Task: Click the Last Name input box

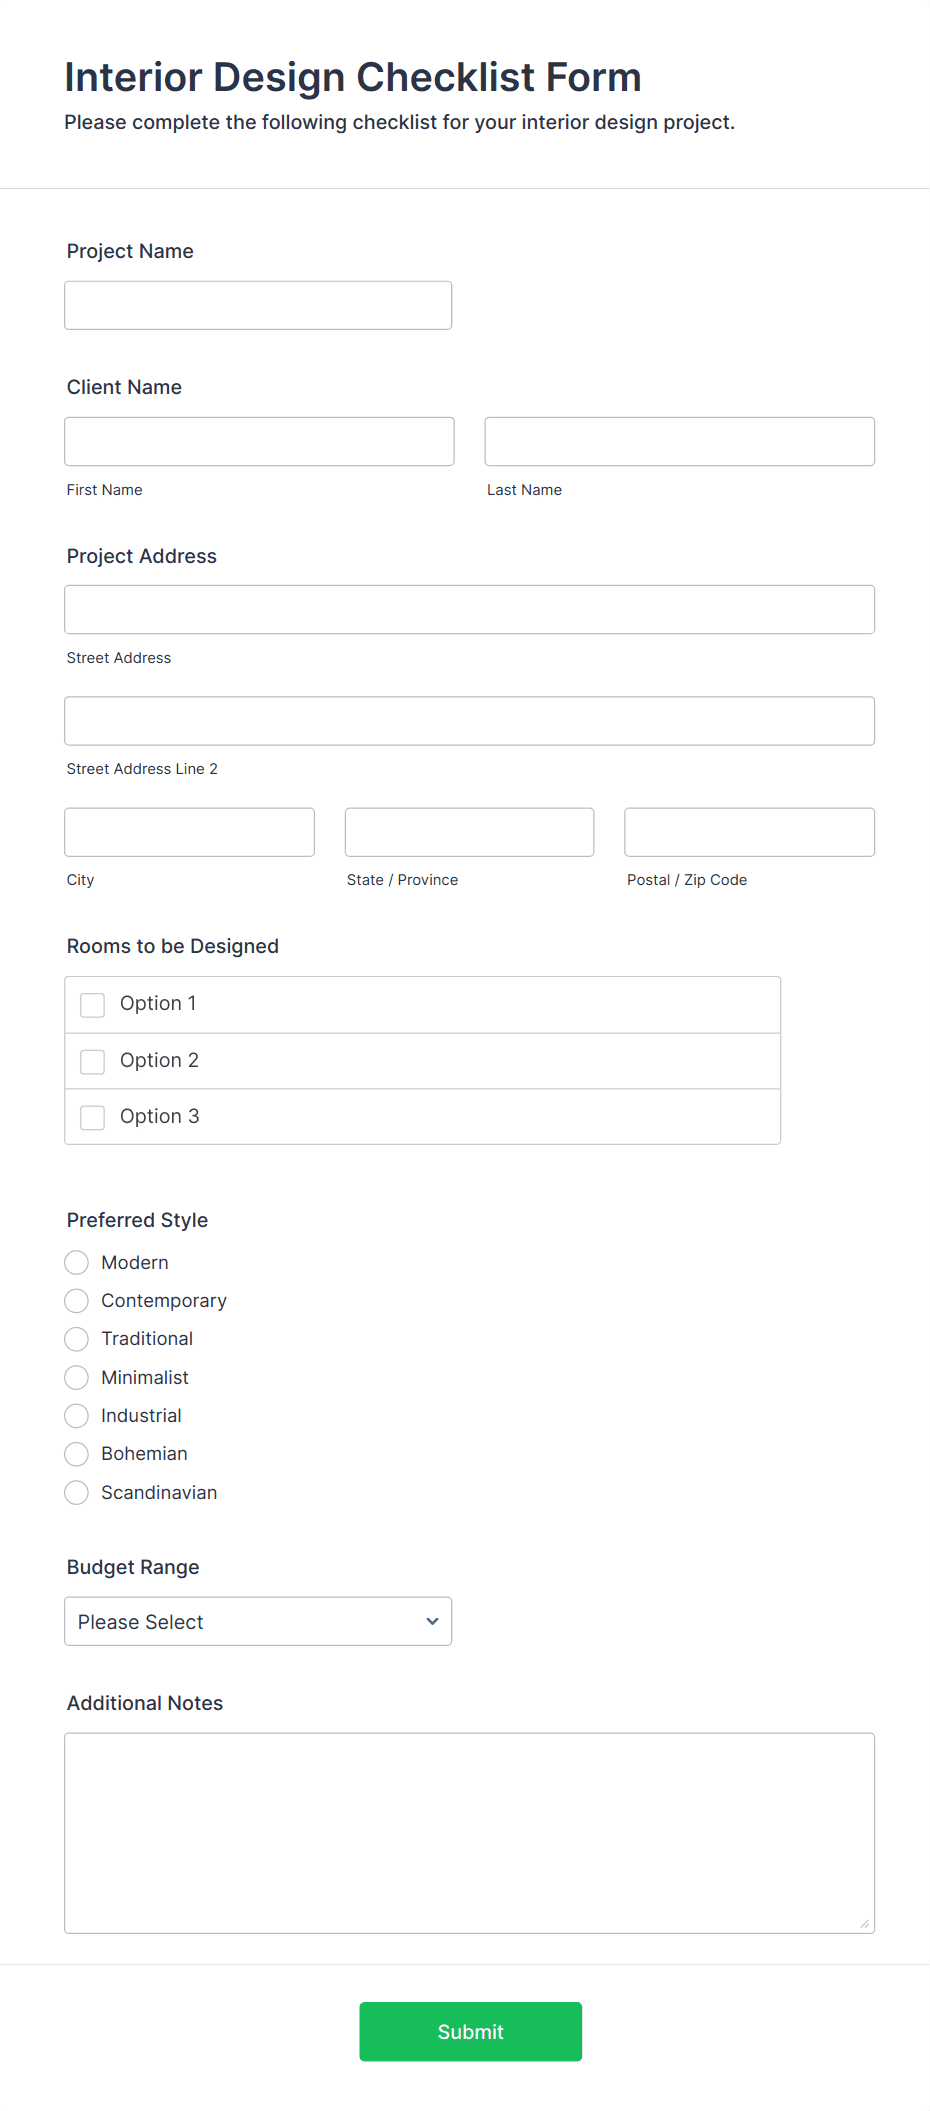Action: coord(679,441)
